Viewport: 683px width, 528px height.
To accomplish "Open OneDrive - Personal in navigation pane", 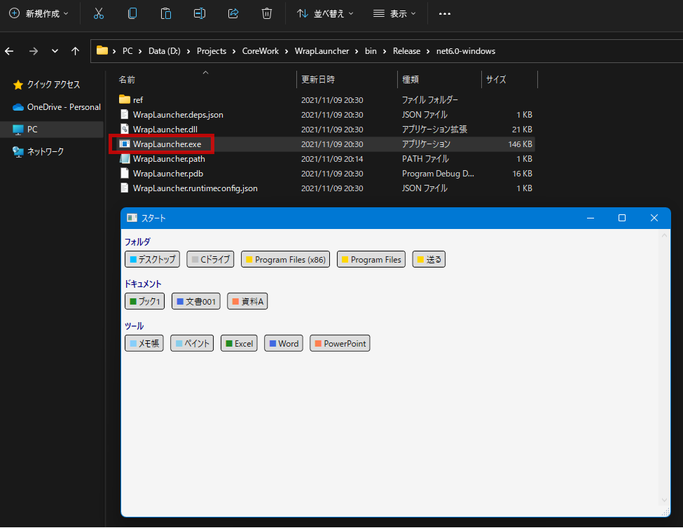I will pyautogui.click(x=63, y=107).
